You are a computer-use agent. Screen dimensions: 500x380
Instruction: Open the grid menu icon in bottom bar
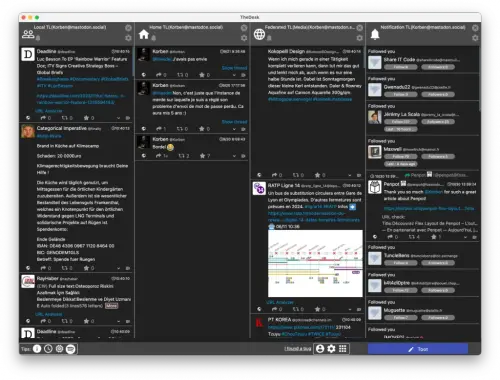(342, 349)
